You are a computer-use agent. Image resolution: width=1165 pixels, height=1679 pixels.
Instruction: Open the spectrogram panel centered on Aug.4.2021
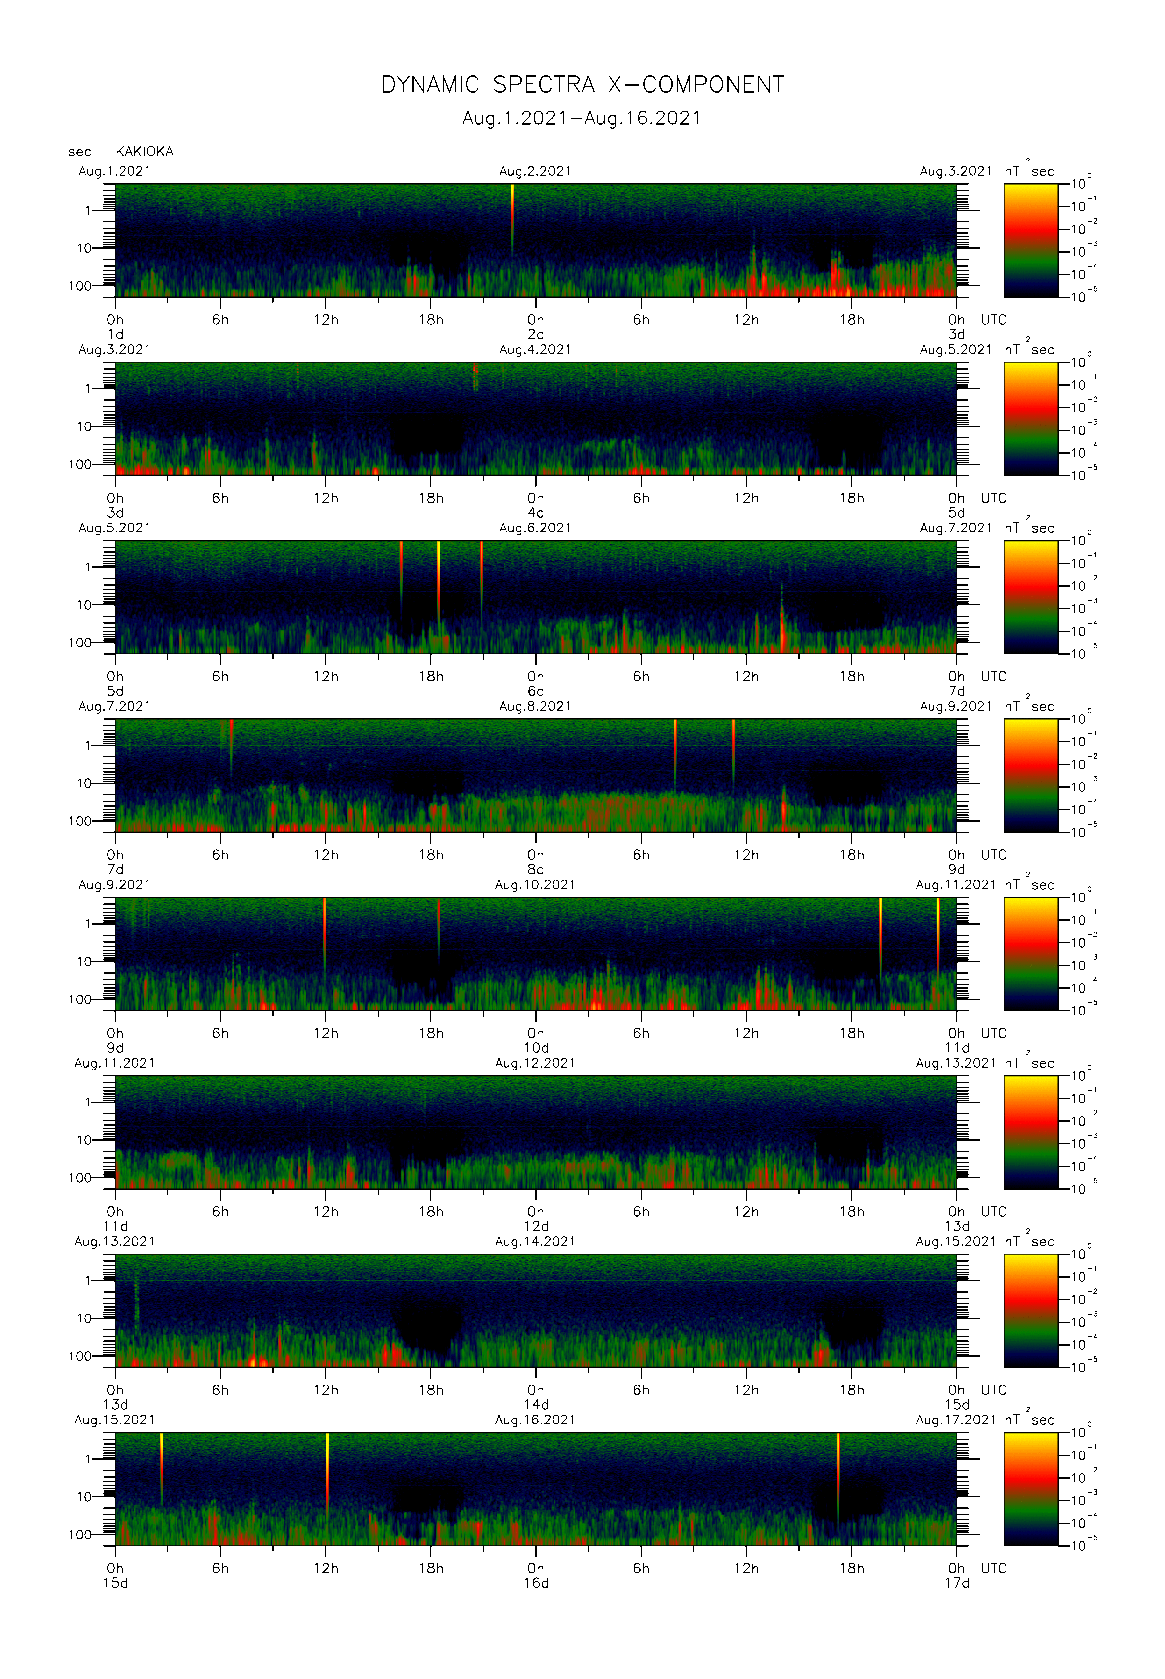[x=536, y=418]
